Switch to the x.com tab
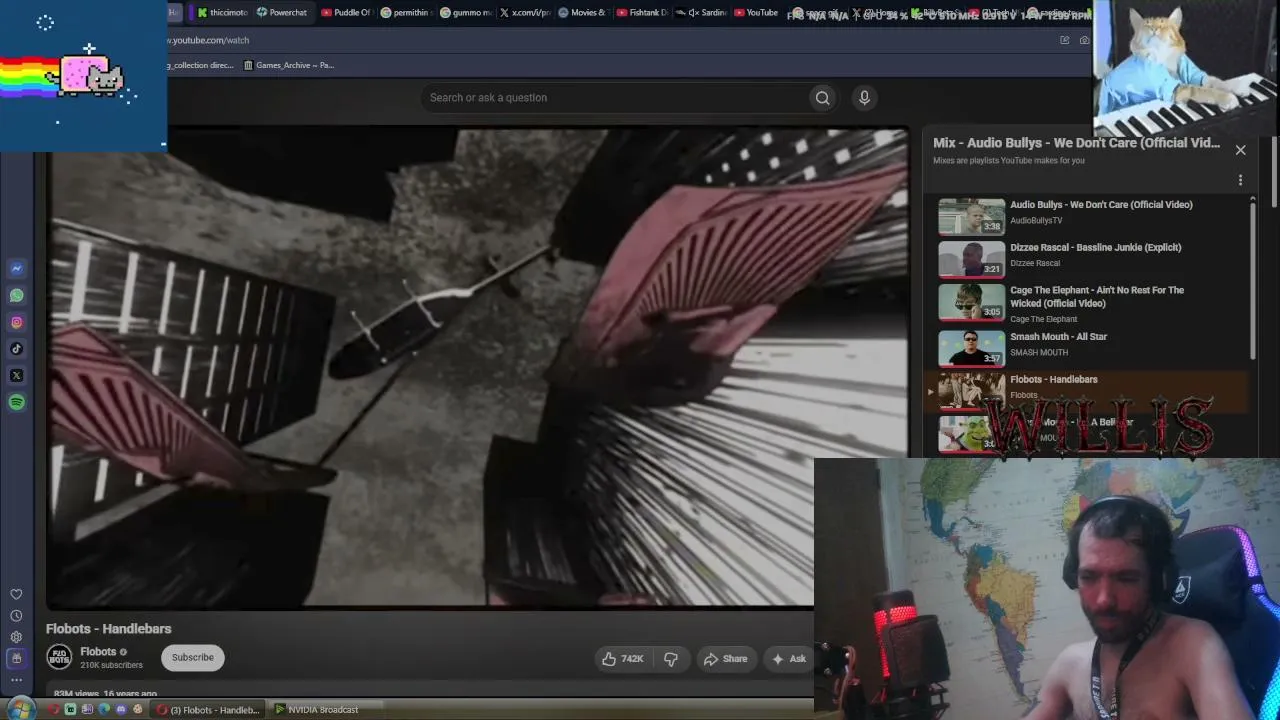The image size is (1280, 720). (x=525, y=13)
